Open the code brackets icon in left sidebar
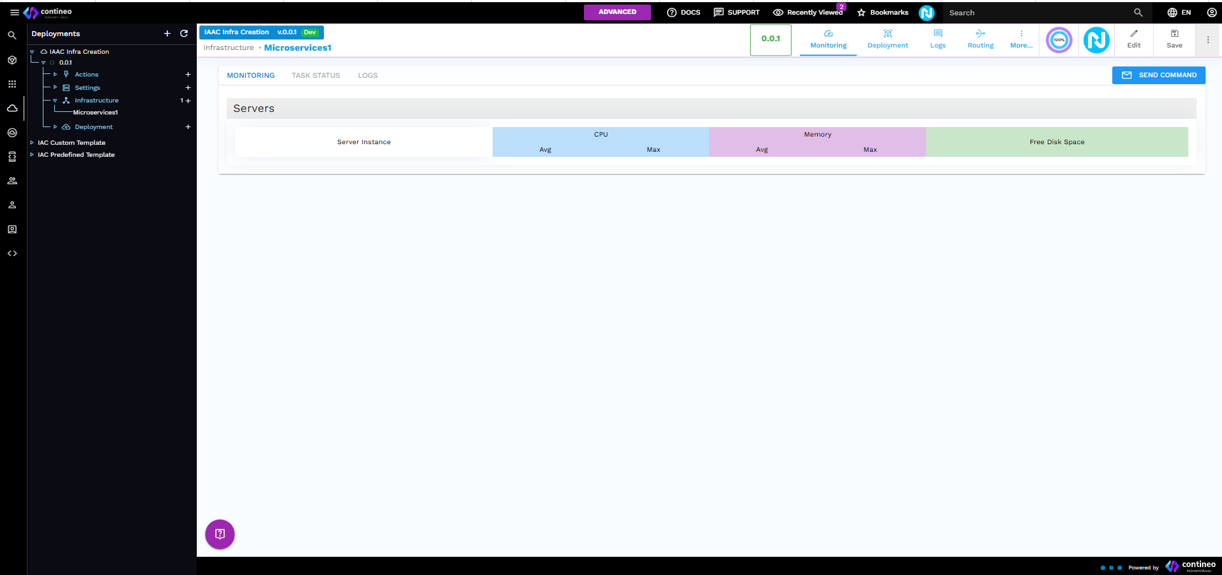Screen dimensions: 1222x575 12,254
